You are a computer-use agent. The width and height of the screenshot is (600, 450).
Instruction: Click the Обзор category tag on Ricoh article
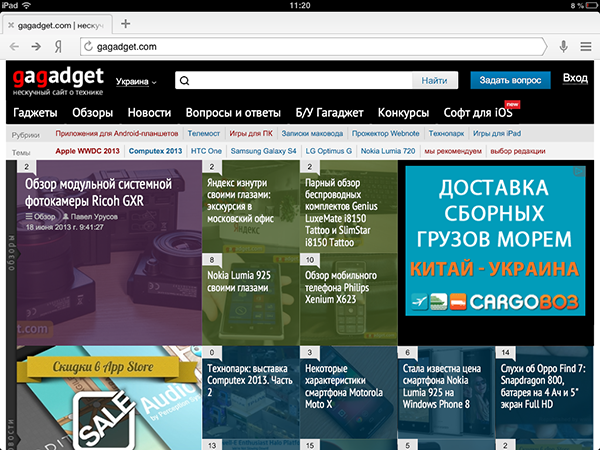41,217
